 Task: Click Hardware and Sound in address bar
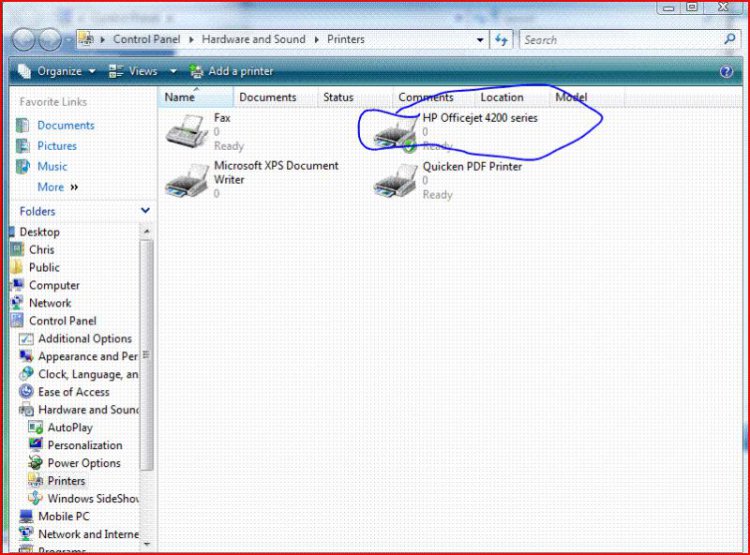click(254, 39)
